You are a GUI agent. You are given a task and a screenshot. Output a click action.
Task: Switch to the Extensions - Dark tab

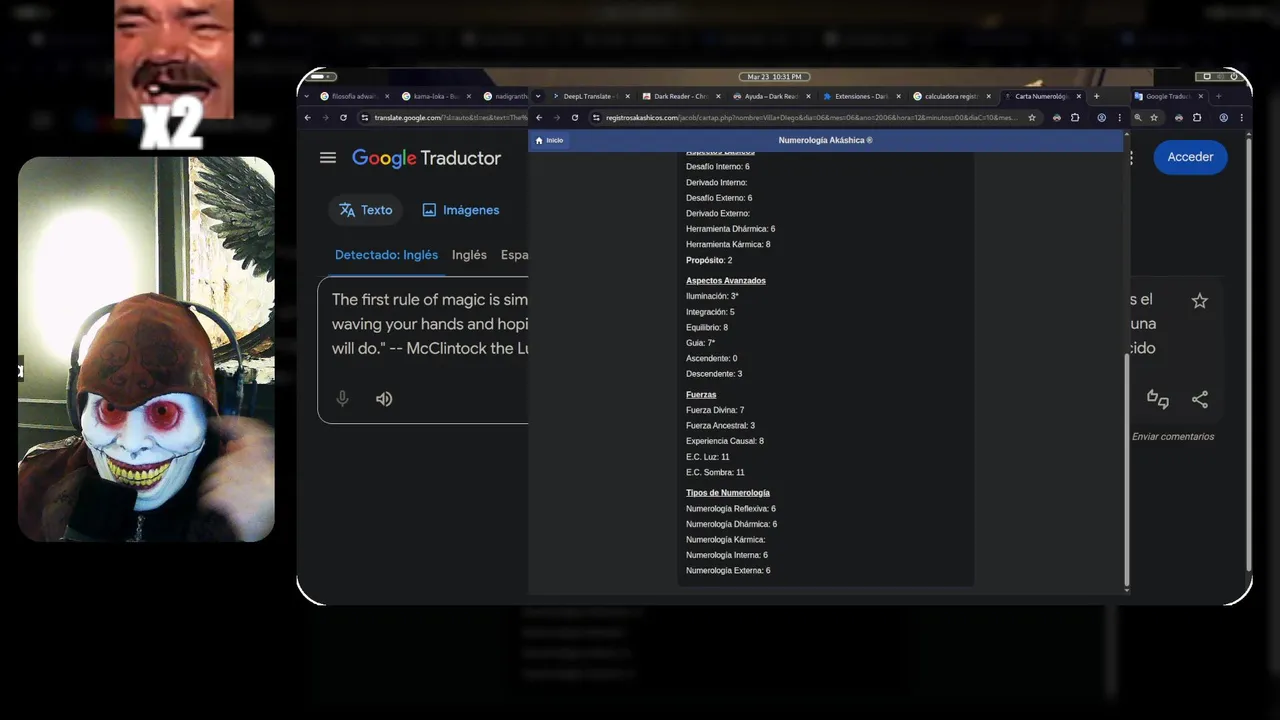pos(860,96)
